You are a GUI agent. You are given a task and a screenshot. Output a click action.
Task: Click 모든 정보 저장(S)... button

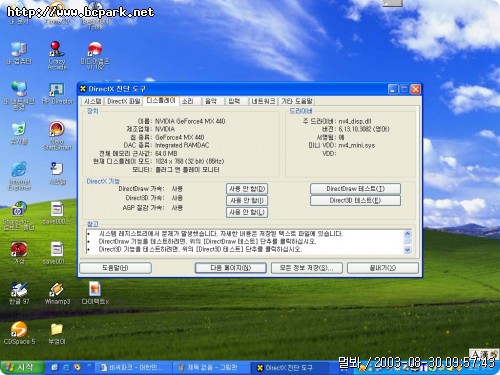click(x=307, y=268)
